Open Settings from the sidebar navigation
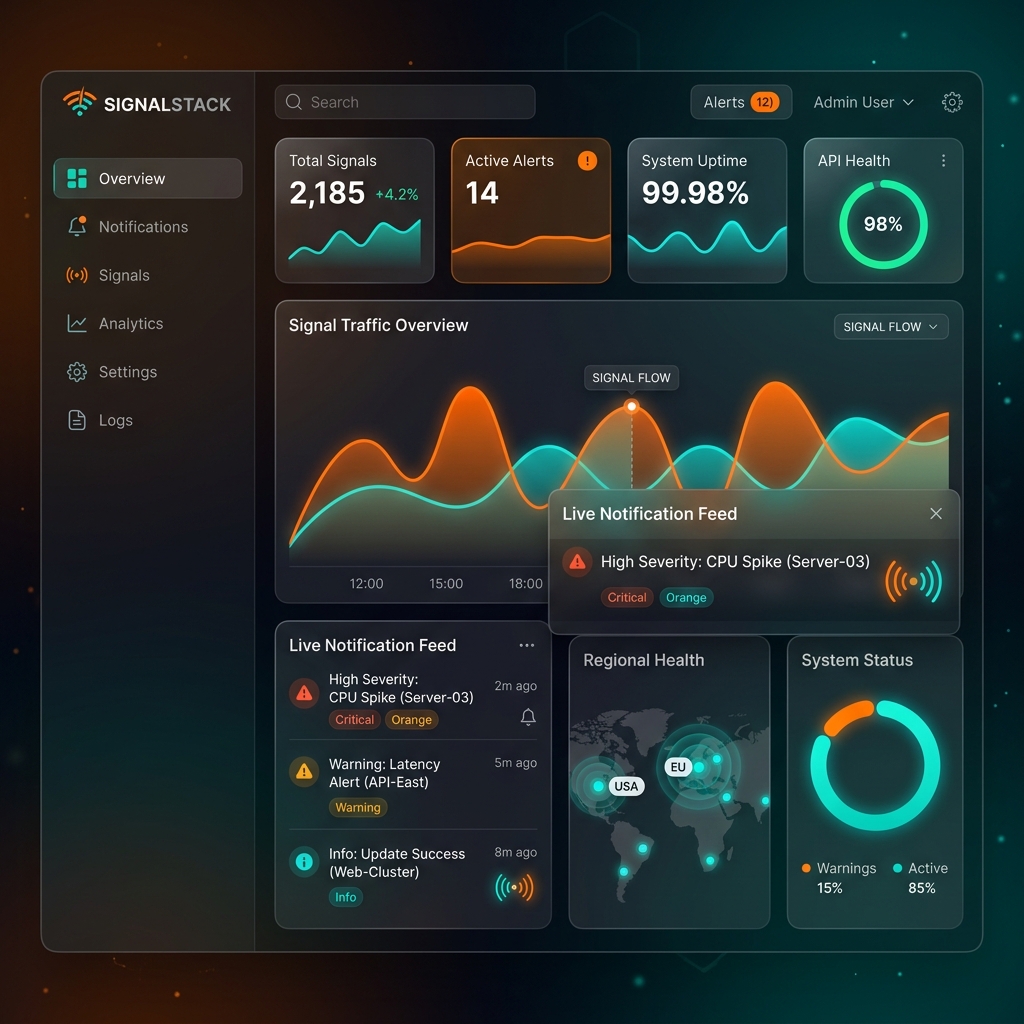 tap(76, 371)
